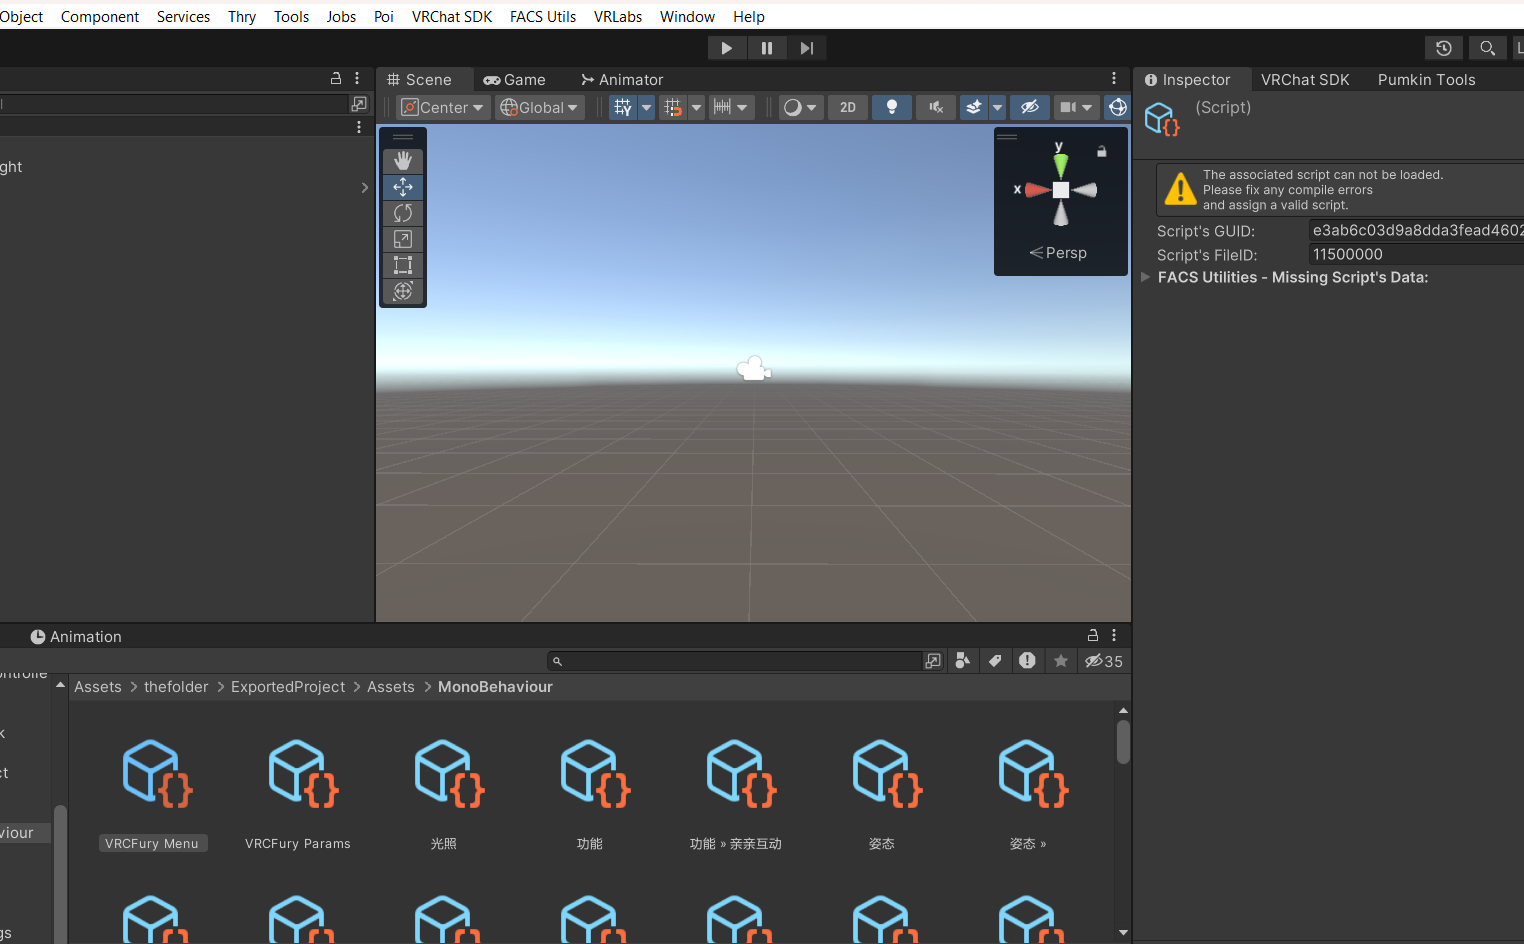Open search by label filter

pos(995,661)
